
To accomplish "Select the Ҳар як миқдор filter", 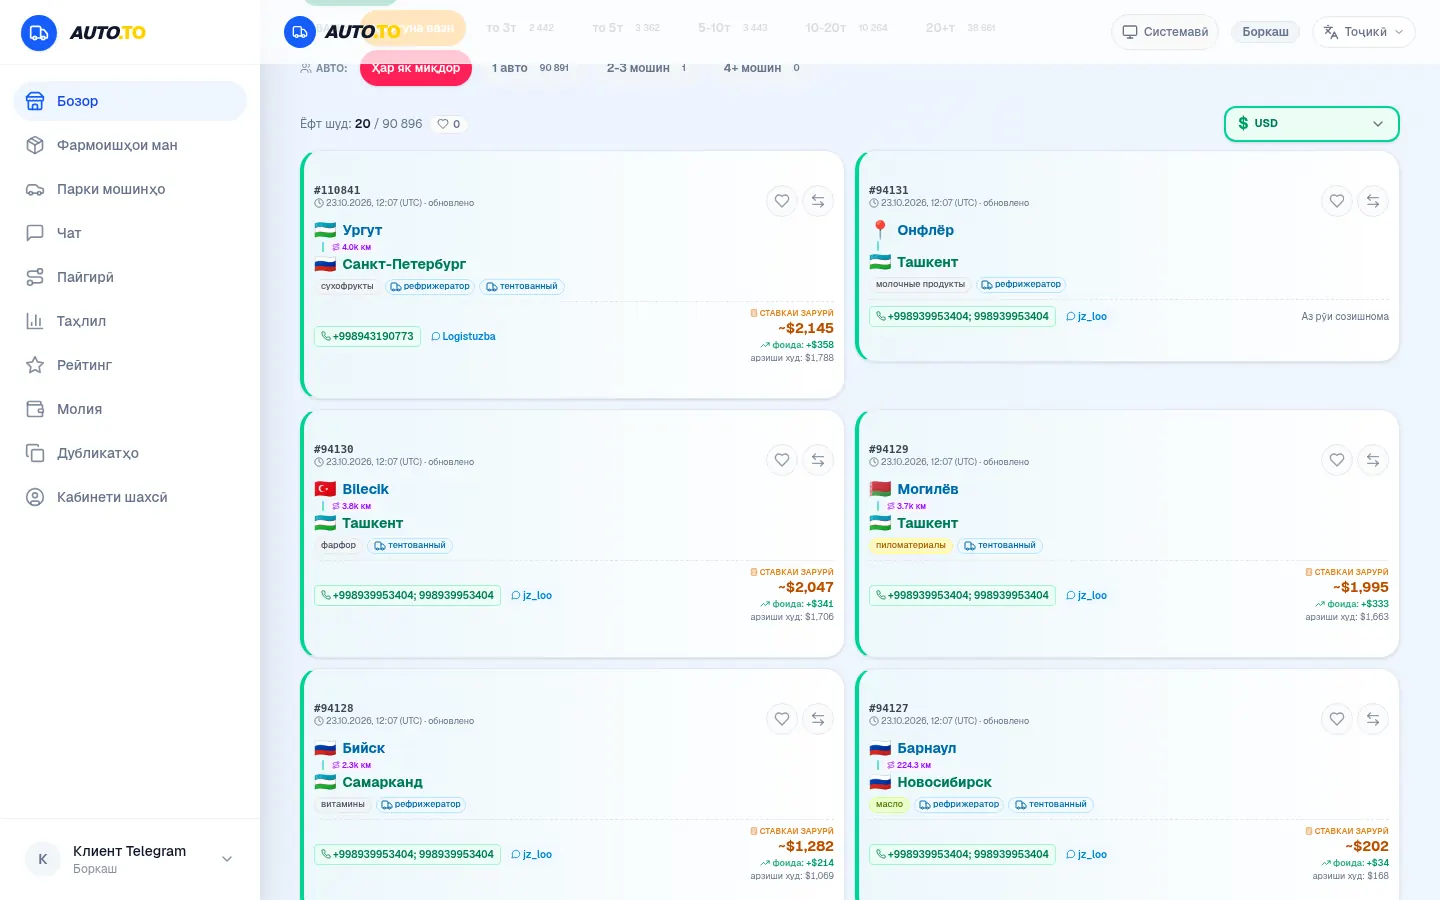I will (416, 68).
